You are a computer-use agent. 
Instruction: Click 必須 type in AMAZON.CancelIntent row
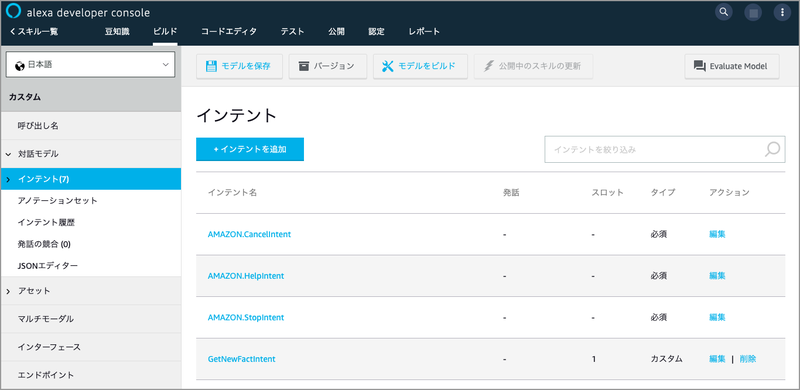[659, 234]
